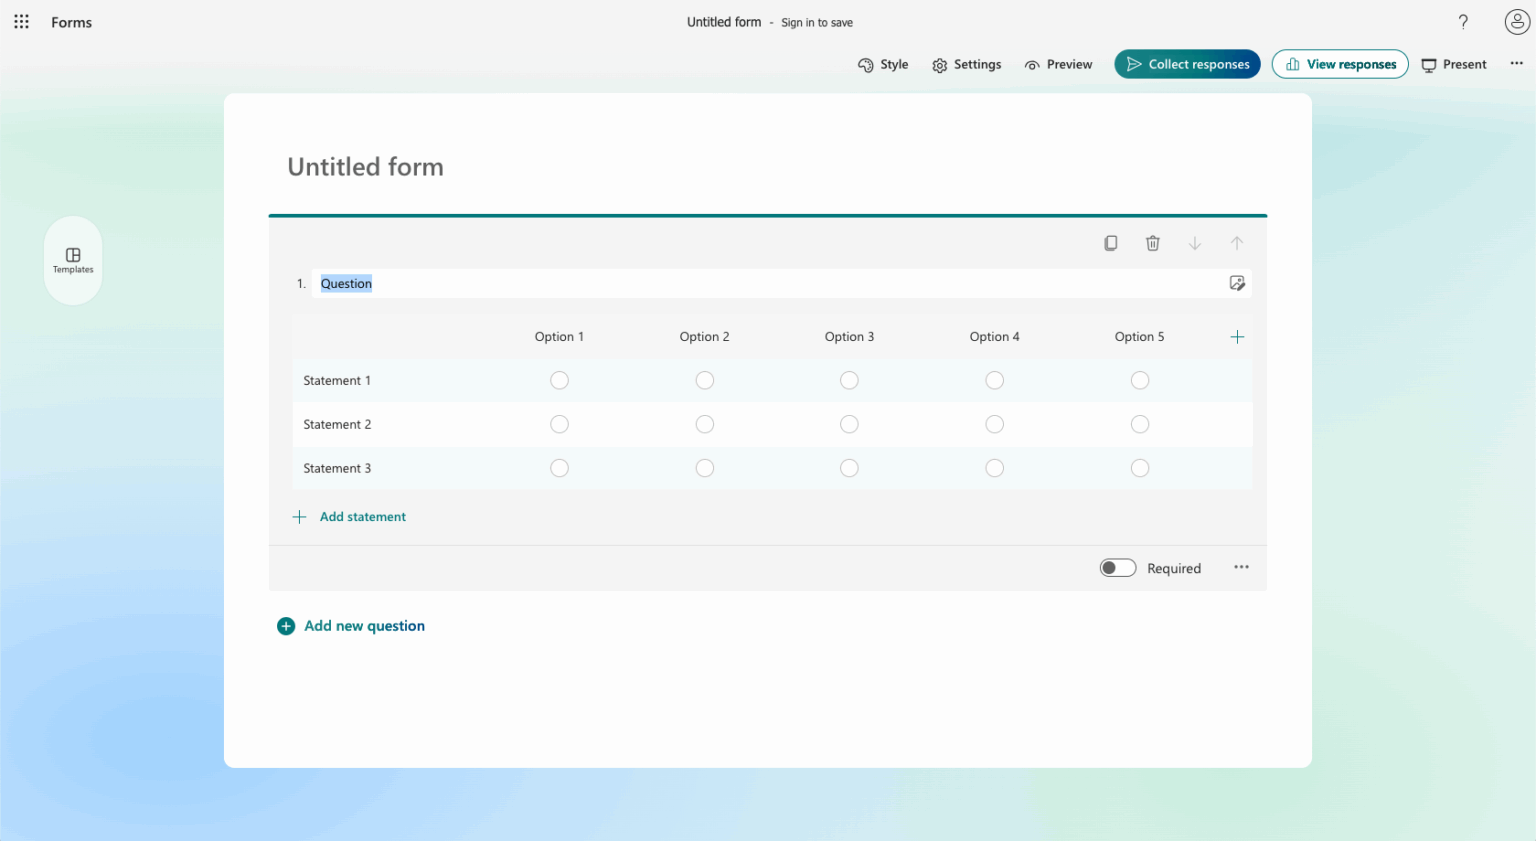Viewport: 1536px width, 841px height.
Task: Open the Microsoft 365 app launcher
Action: (x=21, y=21)
